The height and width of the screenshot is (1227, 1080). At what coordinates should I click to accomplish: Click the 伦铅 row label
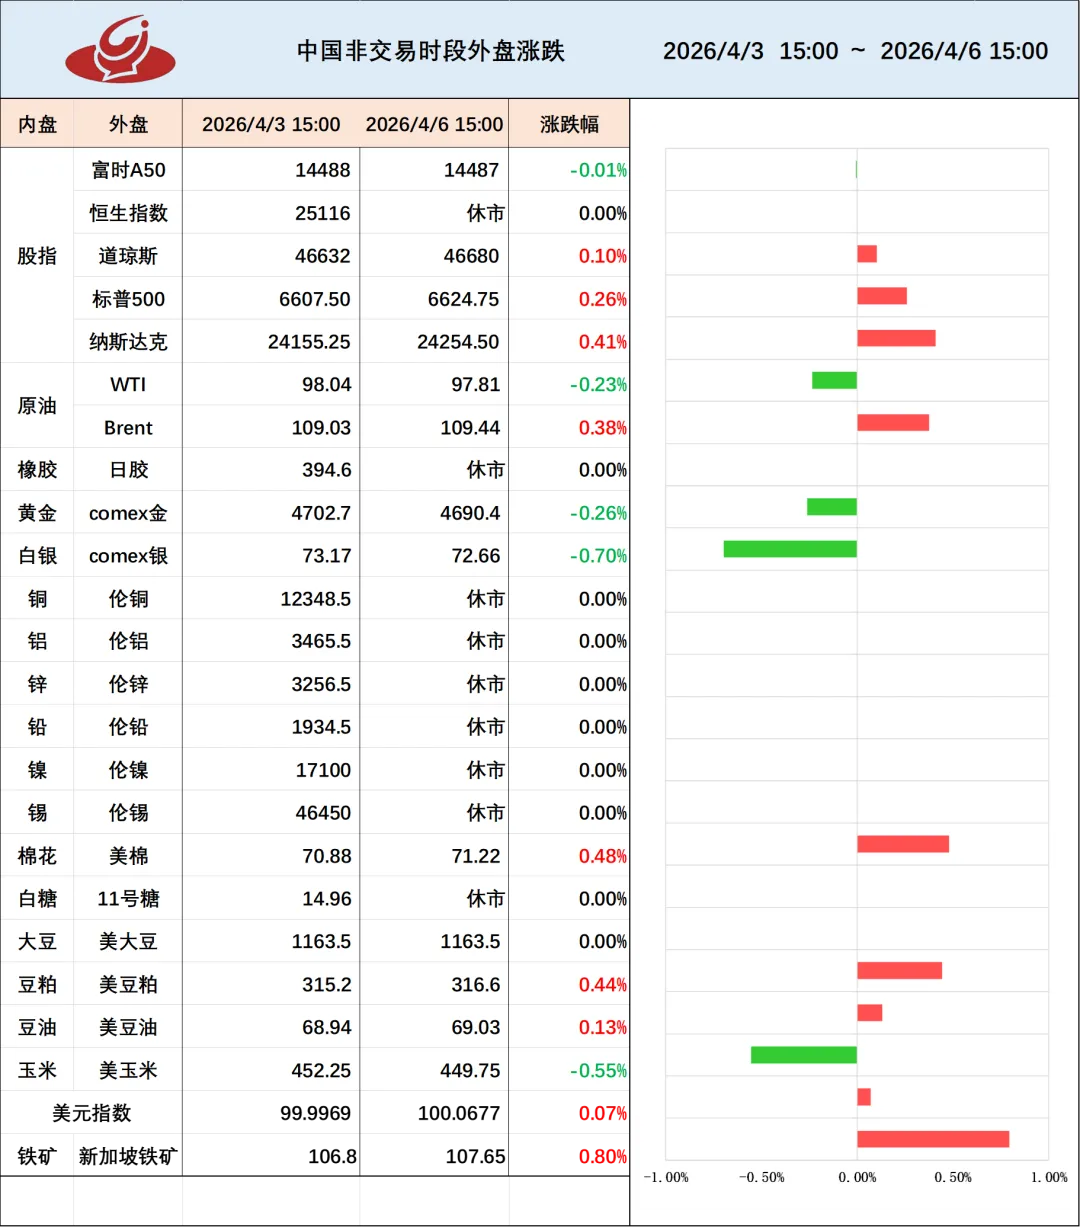[x=128, y=727]
